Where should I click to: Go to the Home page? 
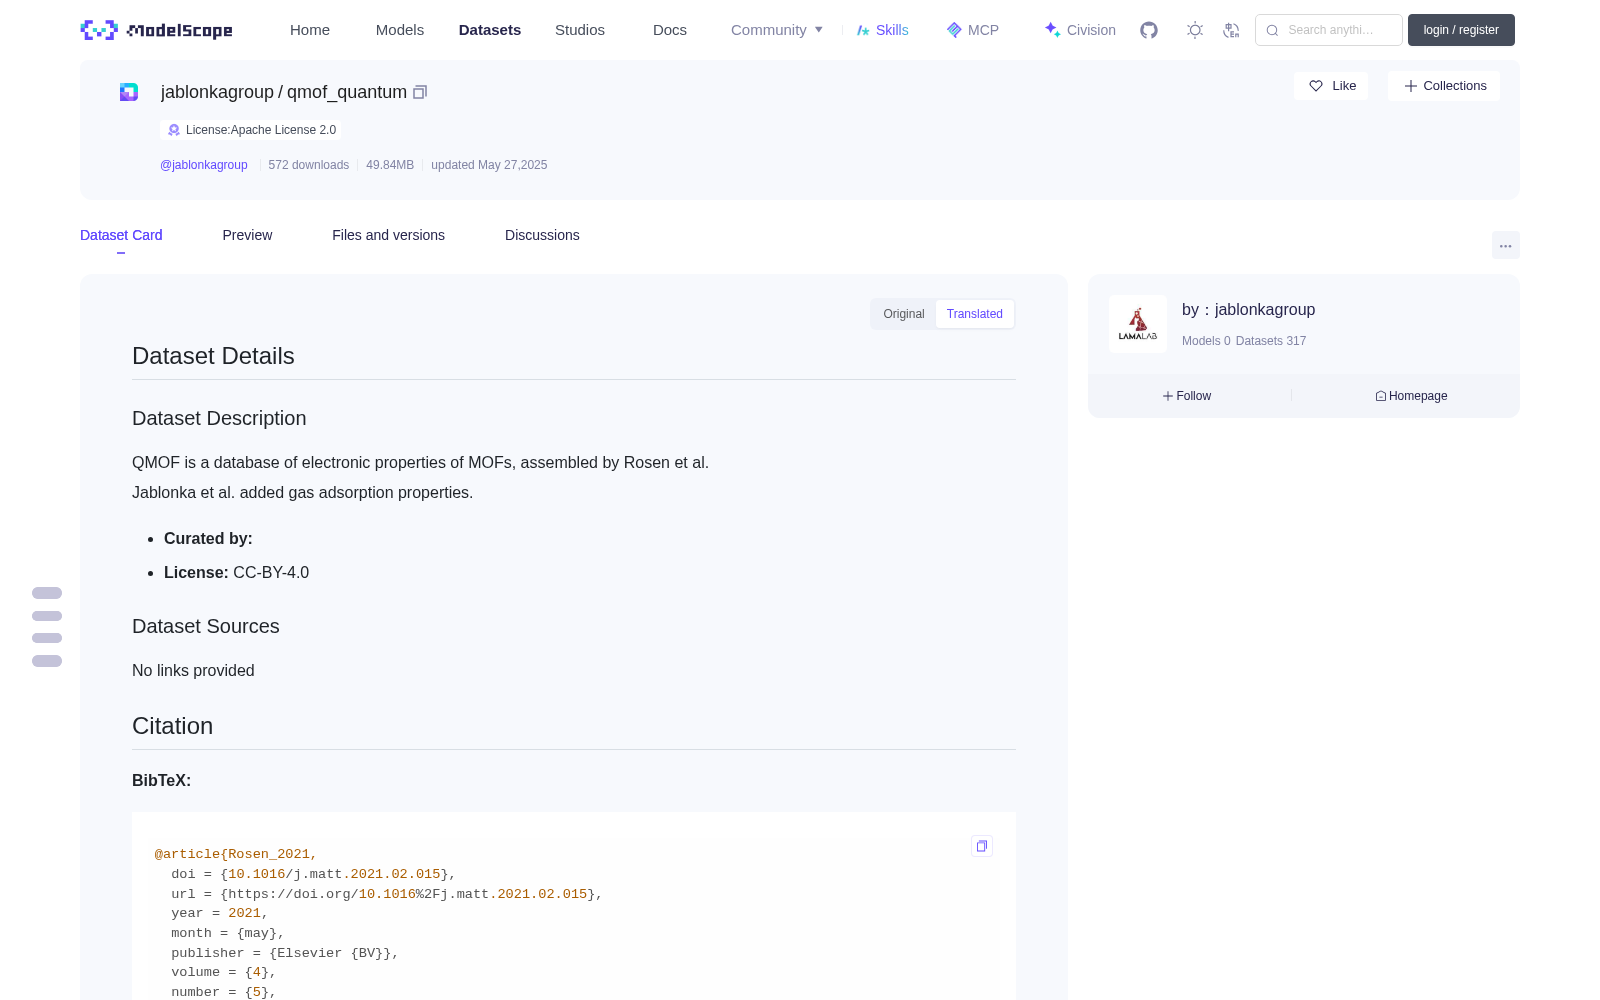point(310,30)
